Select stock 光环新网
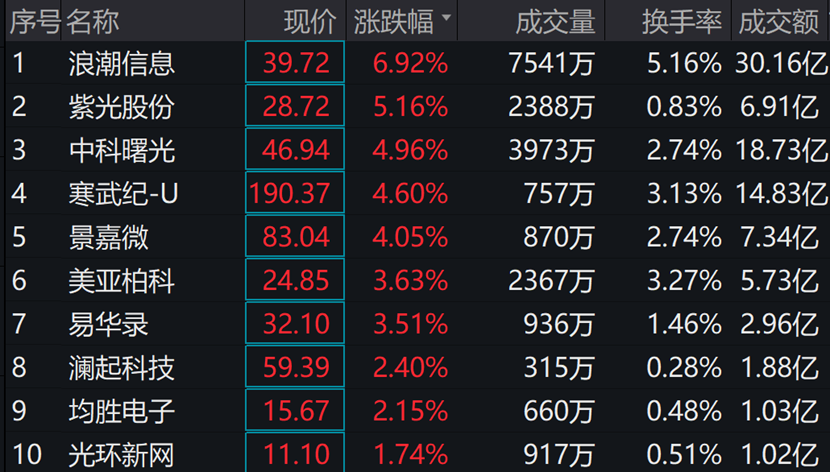 pyautogui.click(x=122, y=454)
